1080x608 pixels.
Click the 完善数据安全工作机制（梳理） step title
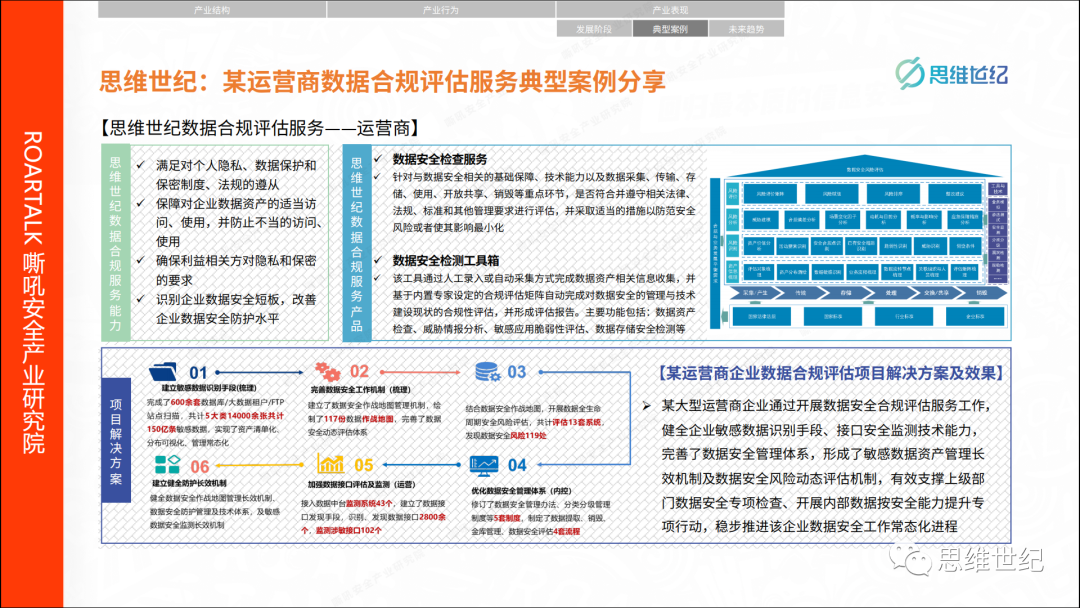(360, 389)
